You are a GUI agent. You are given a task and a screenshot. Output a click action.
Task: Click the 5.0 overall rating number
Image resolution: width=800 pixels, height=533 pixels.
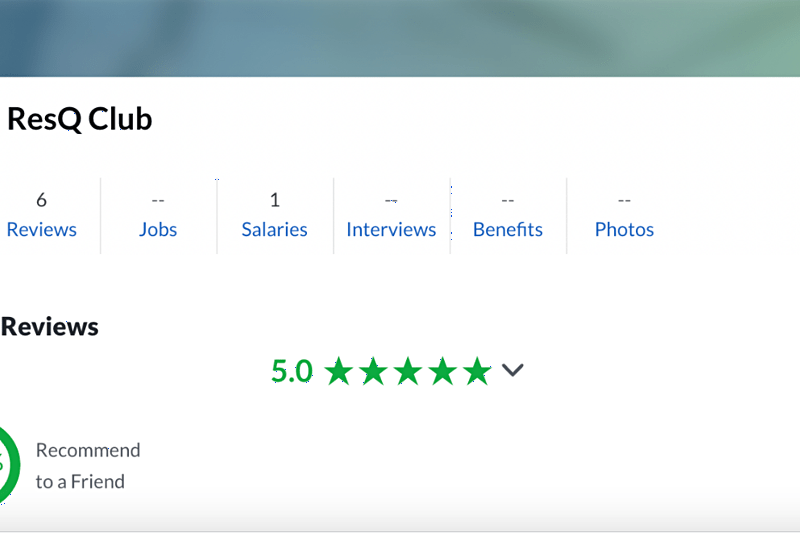coord(292,372)
